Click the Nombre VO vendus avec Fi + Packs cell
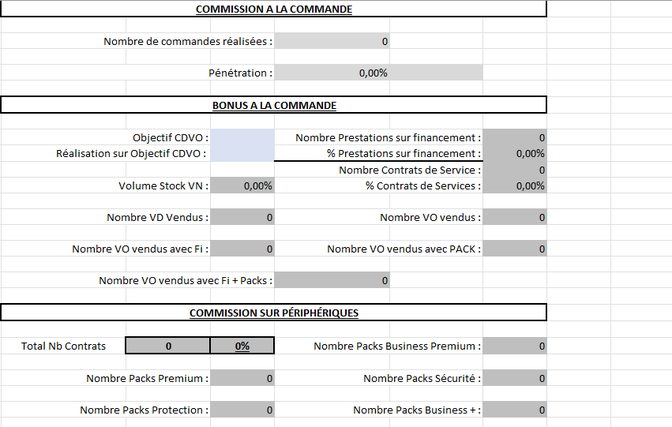This screenshot has height=427, width=672. pos(332,280)
